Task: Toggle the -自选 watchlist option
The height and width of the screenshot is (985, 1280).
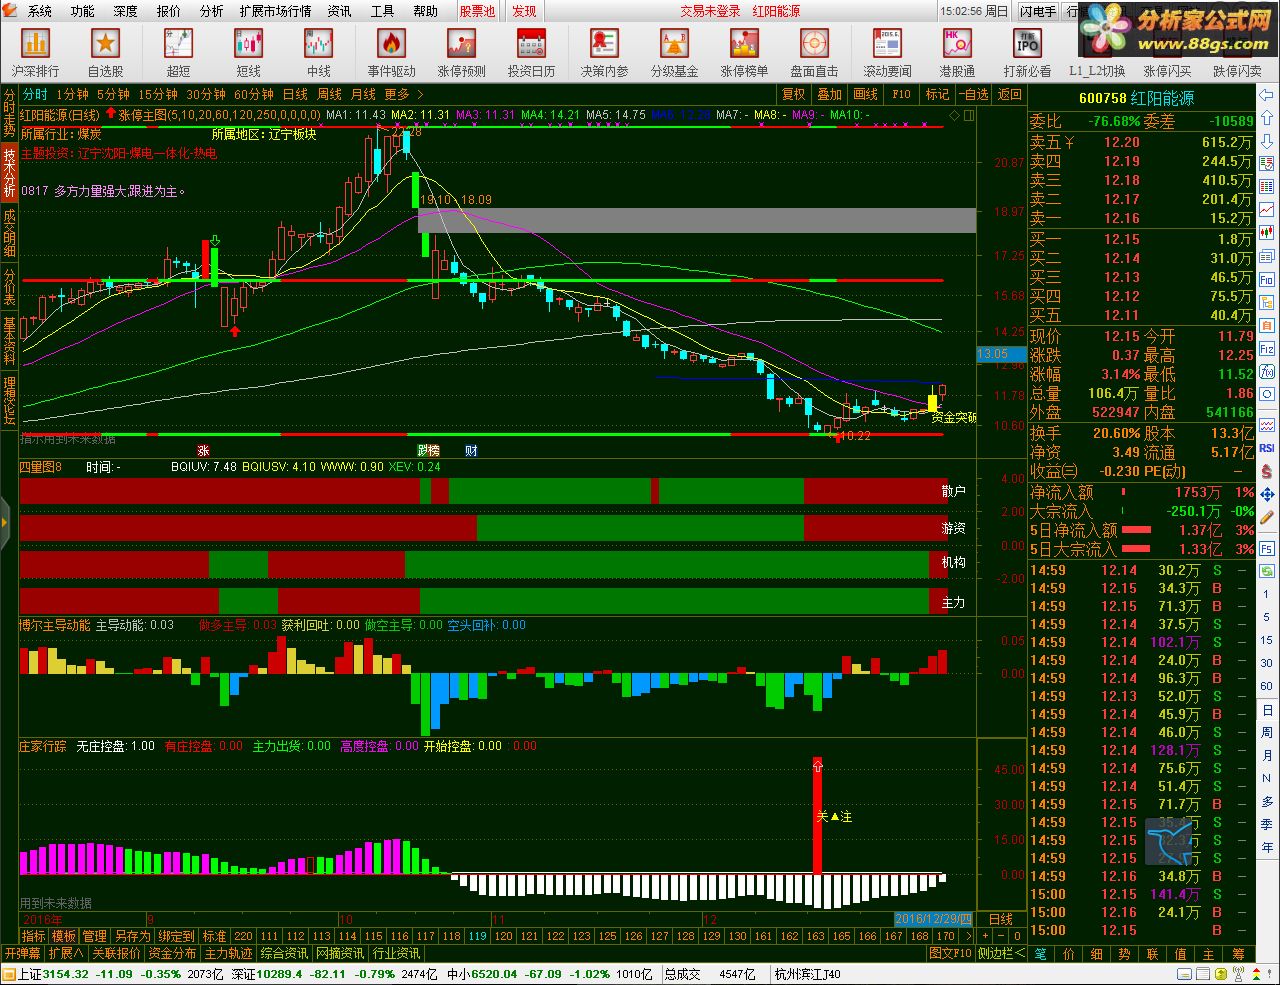Action: click(x=973, y=94)
